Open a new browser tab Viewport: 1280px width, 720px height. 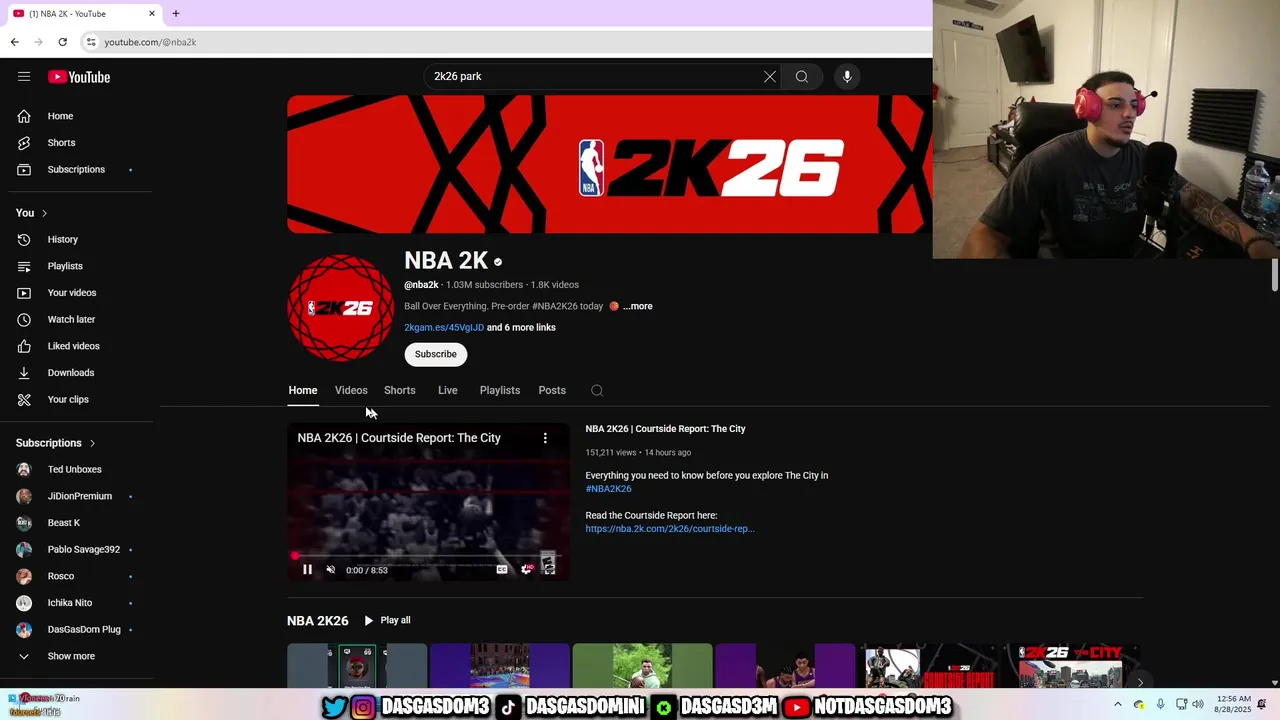click(x=176, y=14)
